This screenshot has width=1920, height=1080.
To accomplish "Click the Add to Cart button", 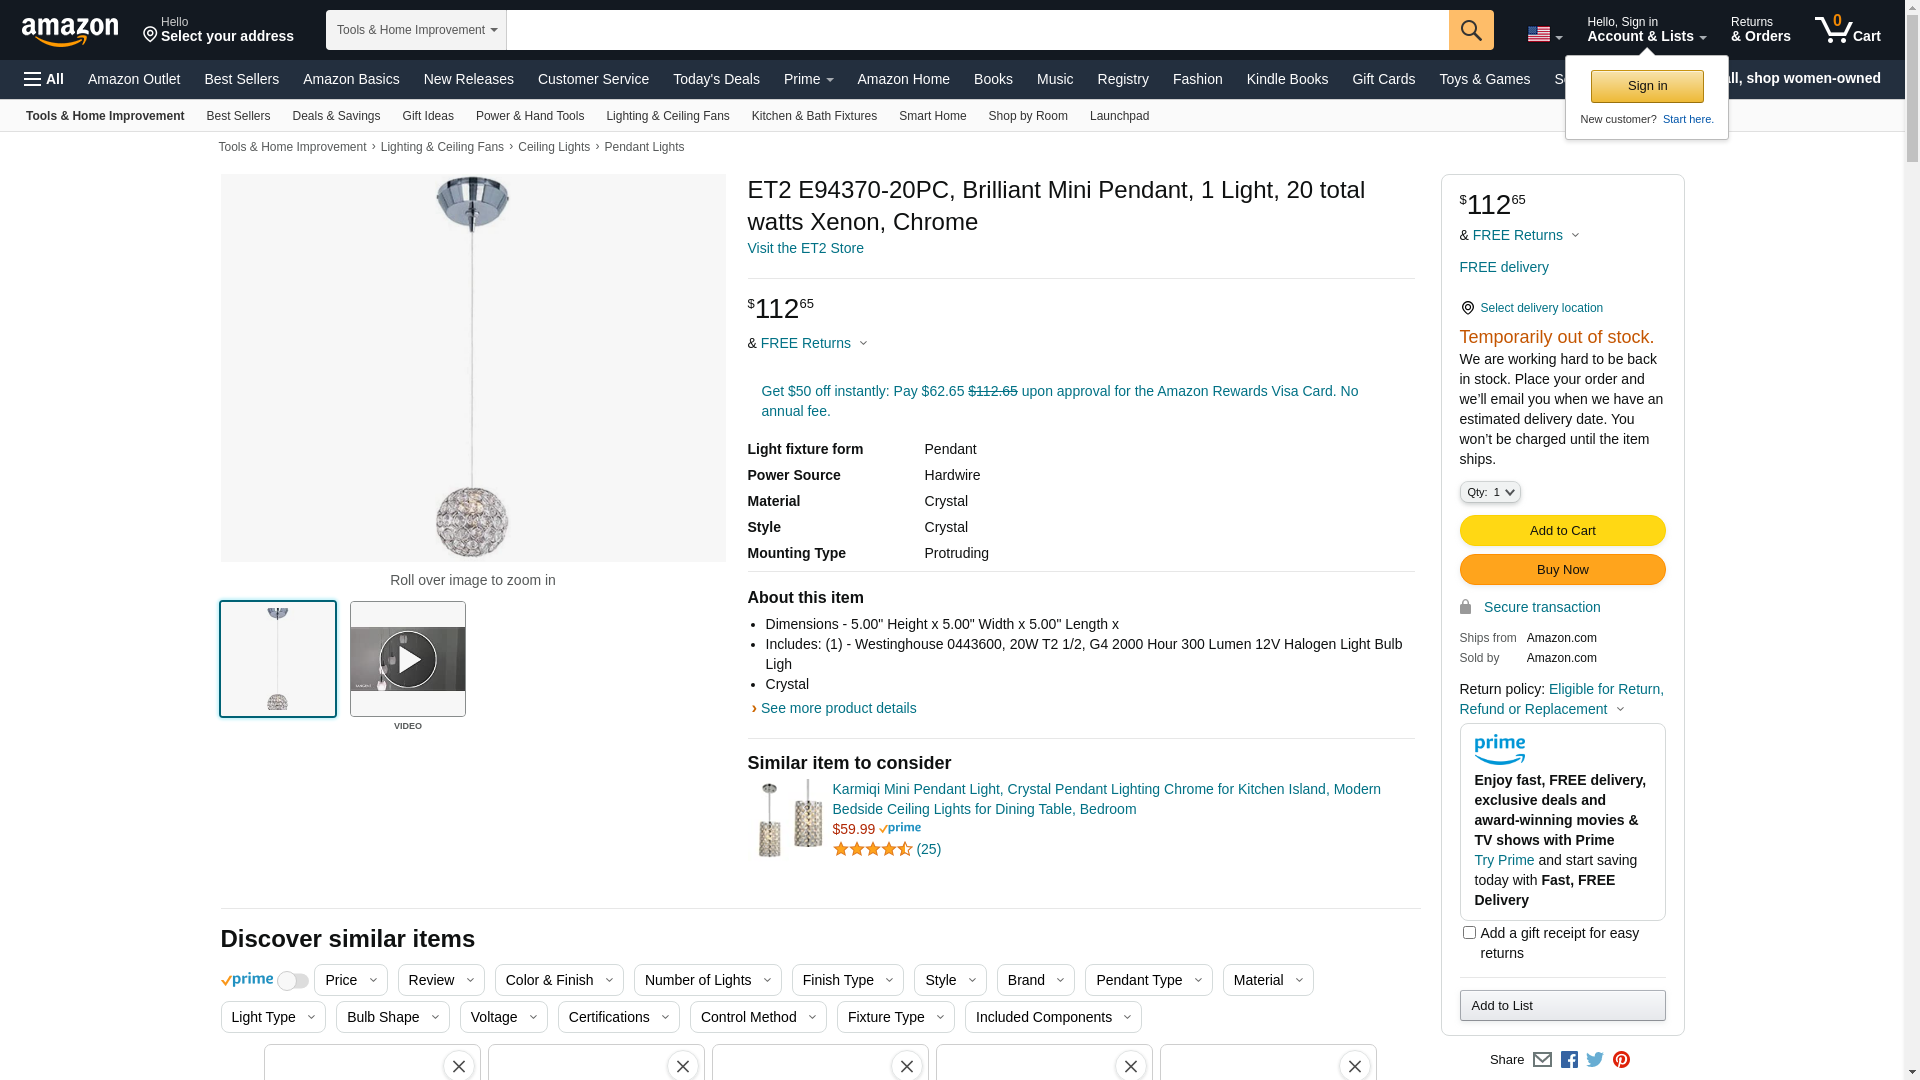I will coord(1562,531).
